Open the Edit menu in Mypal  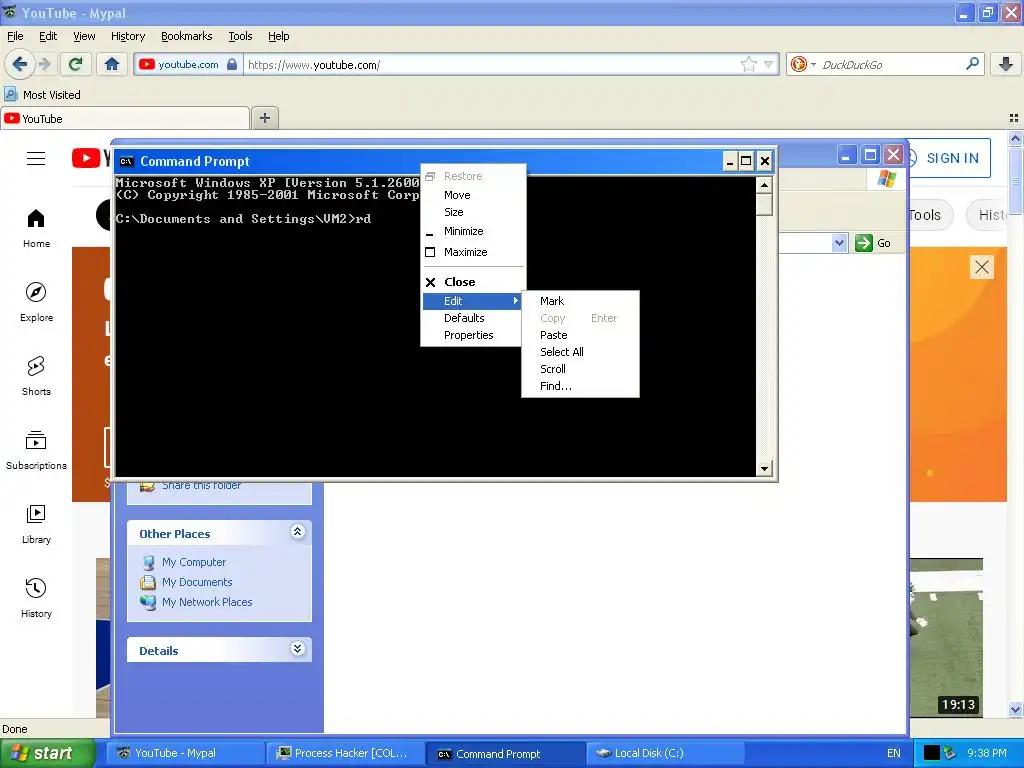click(48, 36)
